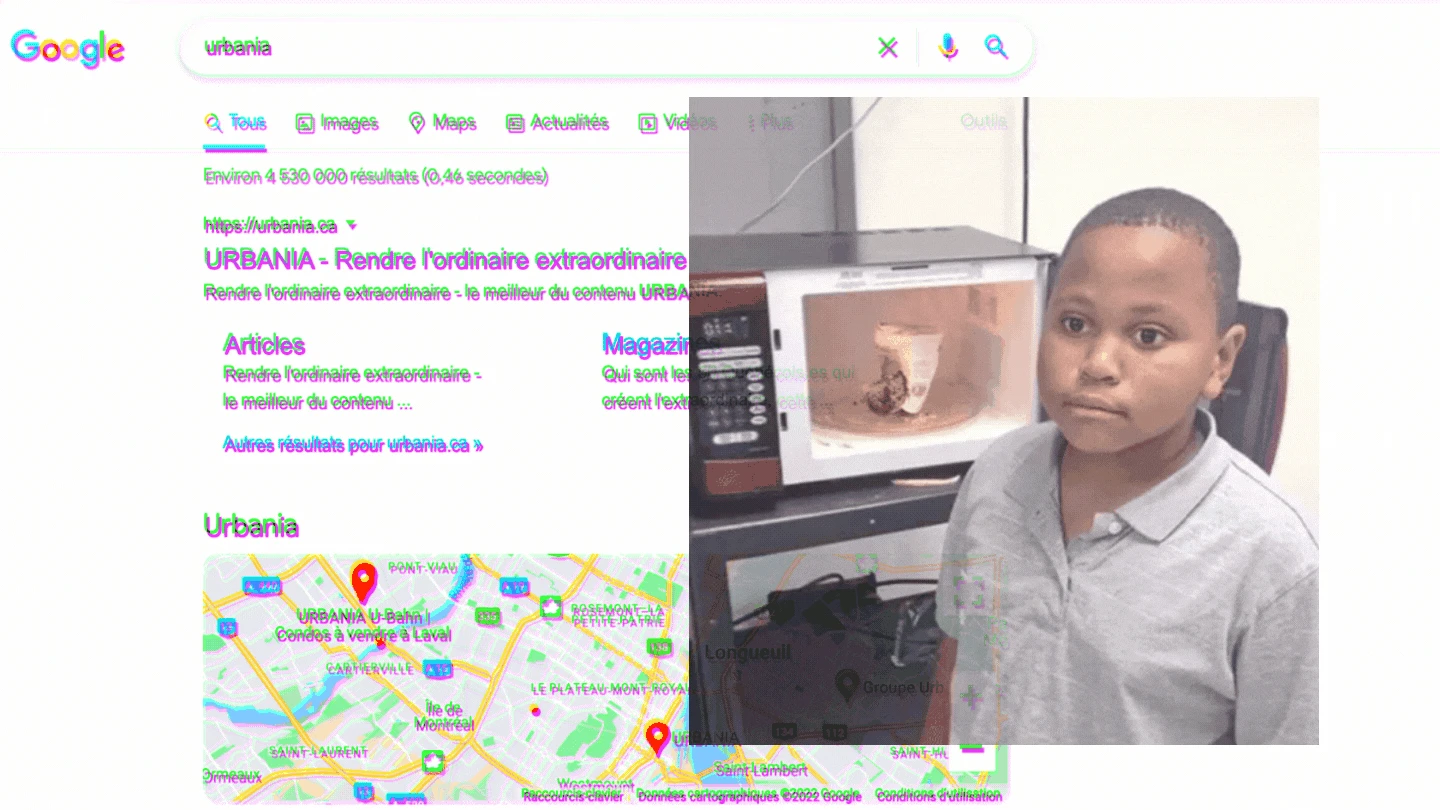Click the Google logo
The height and width of the screenshot is (810, 1440).
coord(68,48)
